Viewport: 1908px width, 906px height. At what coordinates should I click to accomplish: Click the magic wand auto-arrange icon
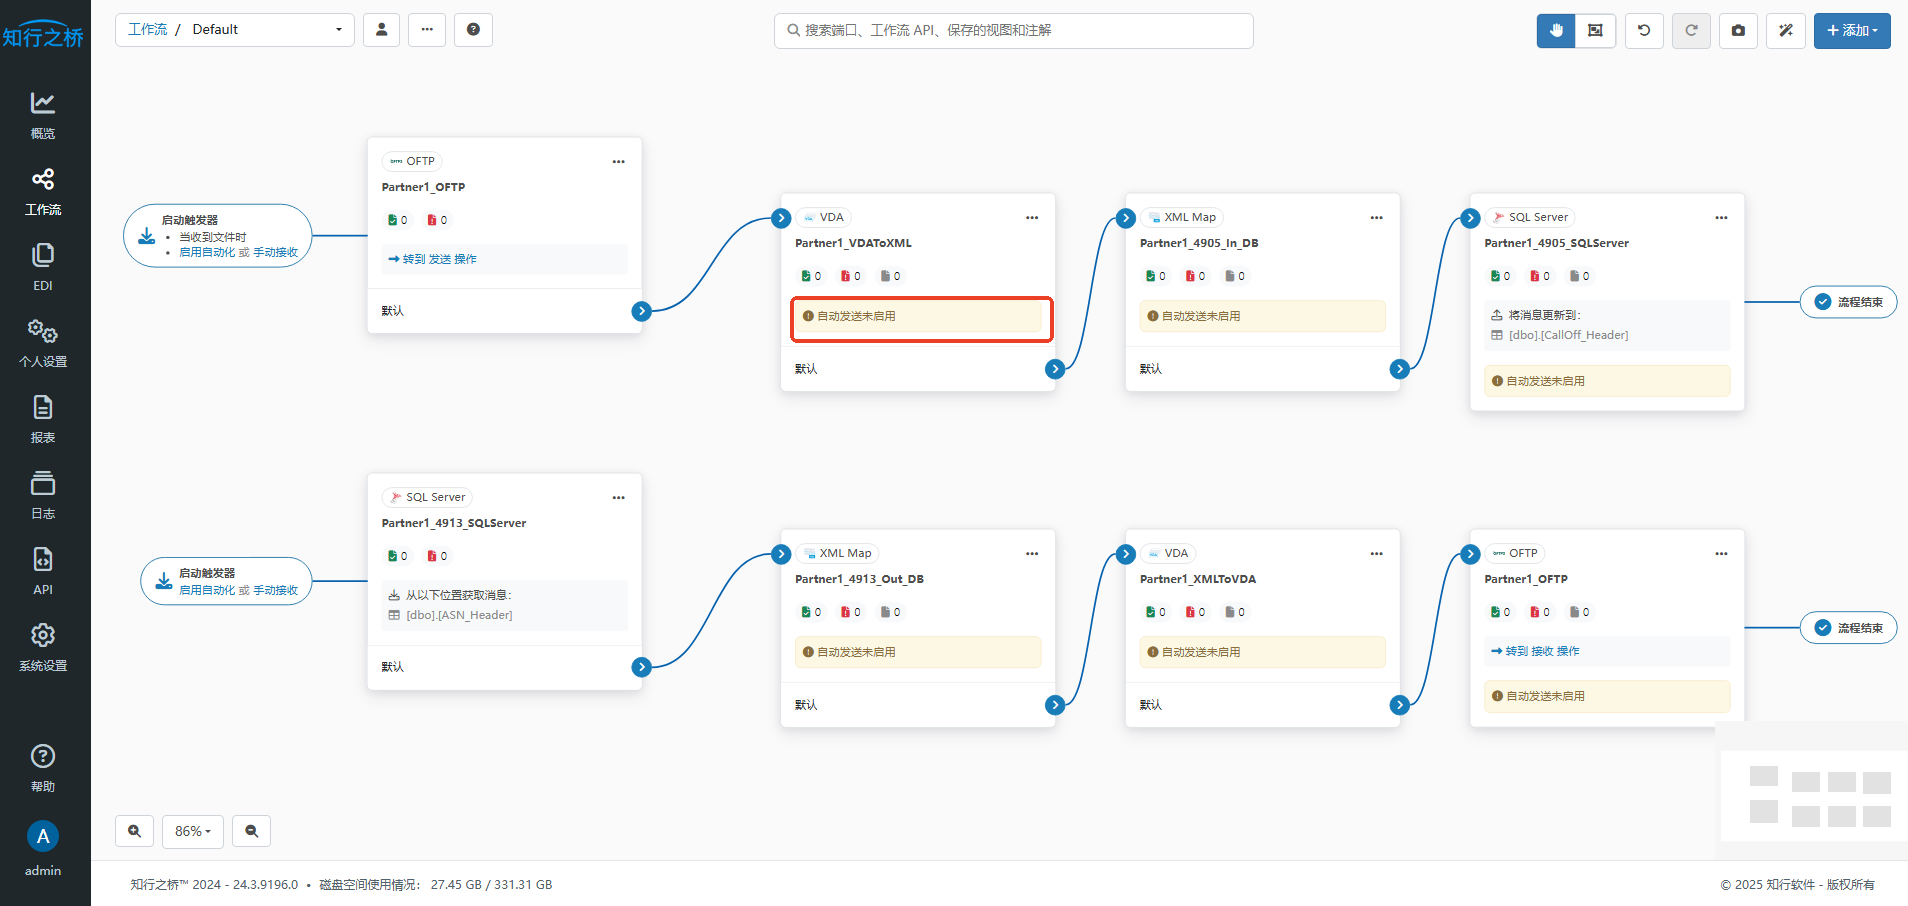point(1785,30)
